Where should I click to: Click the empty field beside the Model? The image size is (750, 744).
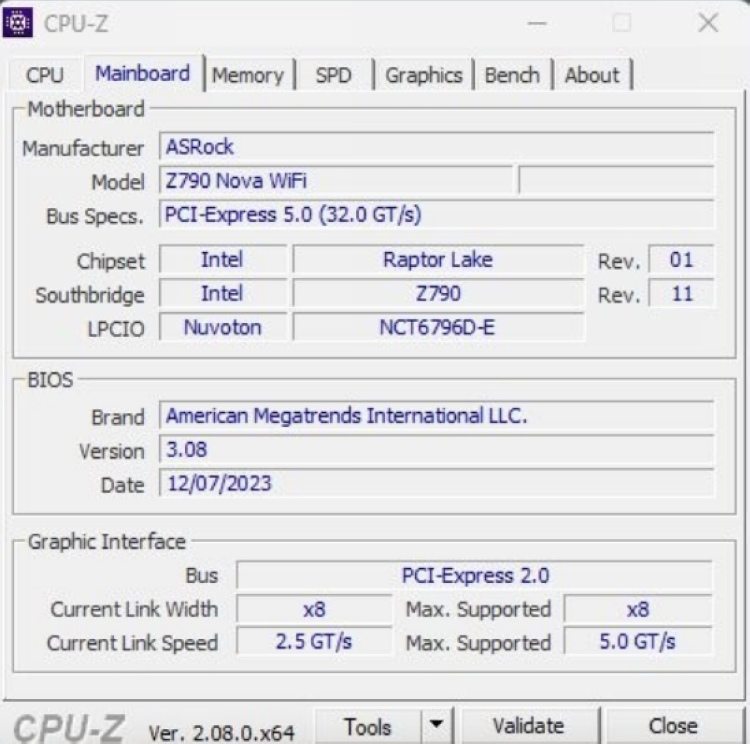(617, 180)
